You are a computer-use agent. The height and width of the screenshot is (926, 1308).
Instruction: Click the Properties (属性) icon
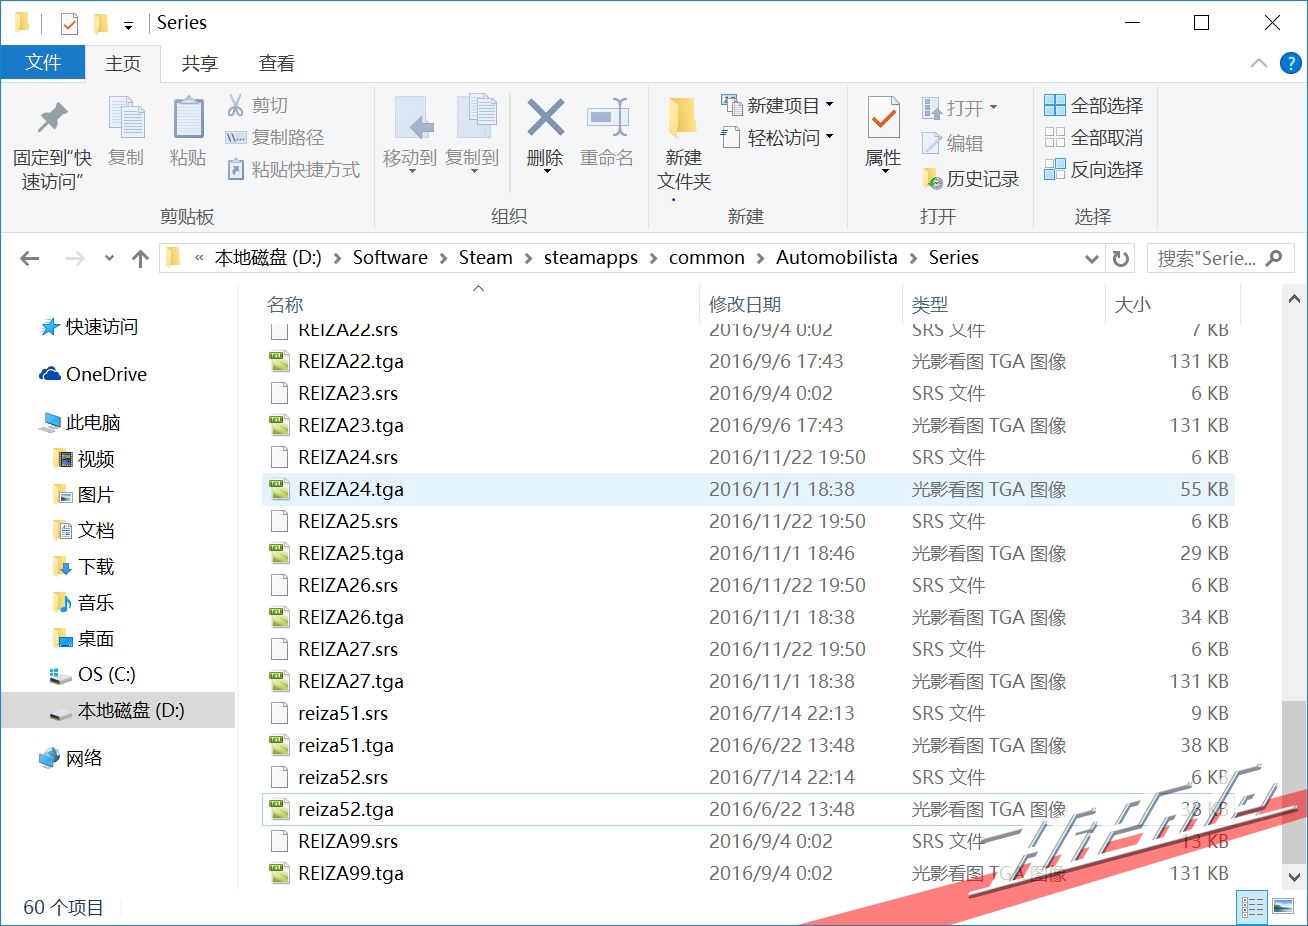coord(883,118)
